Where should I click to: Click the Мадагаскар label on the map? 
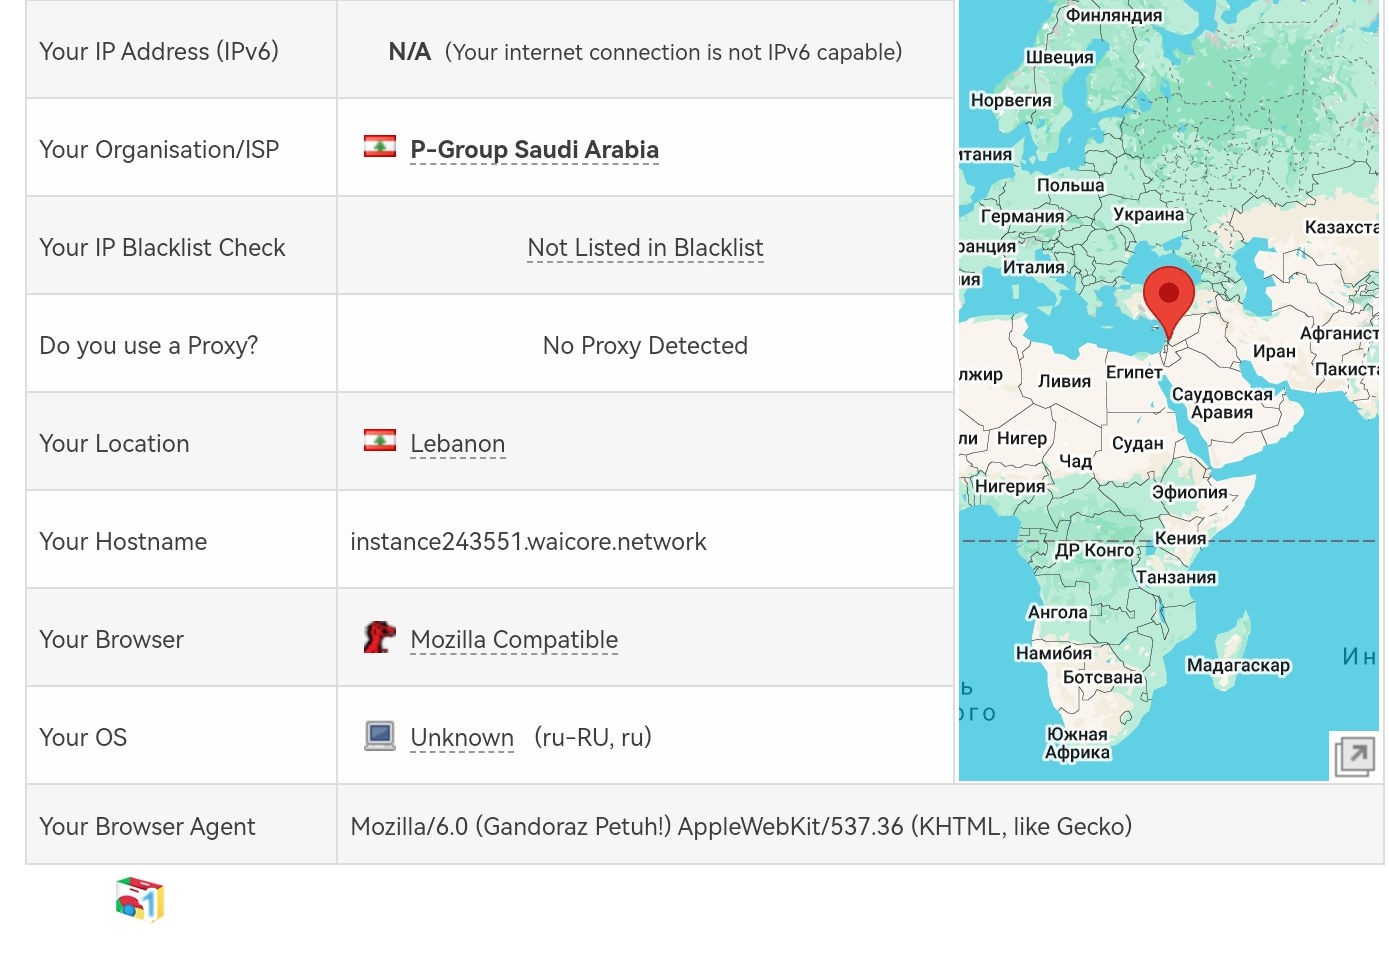pos(1238,665)
